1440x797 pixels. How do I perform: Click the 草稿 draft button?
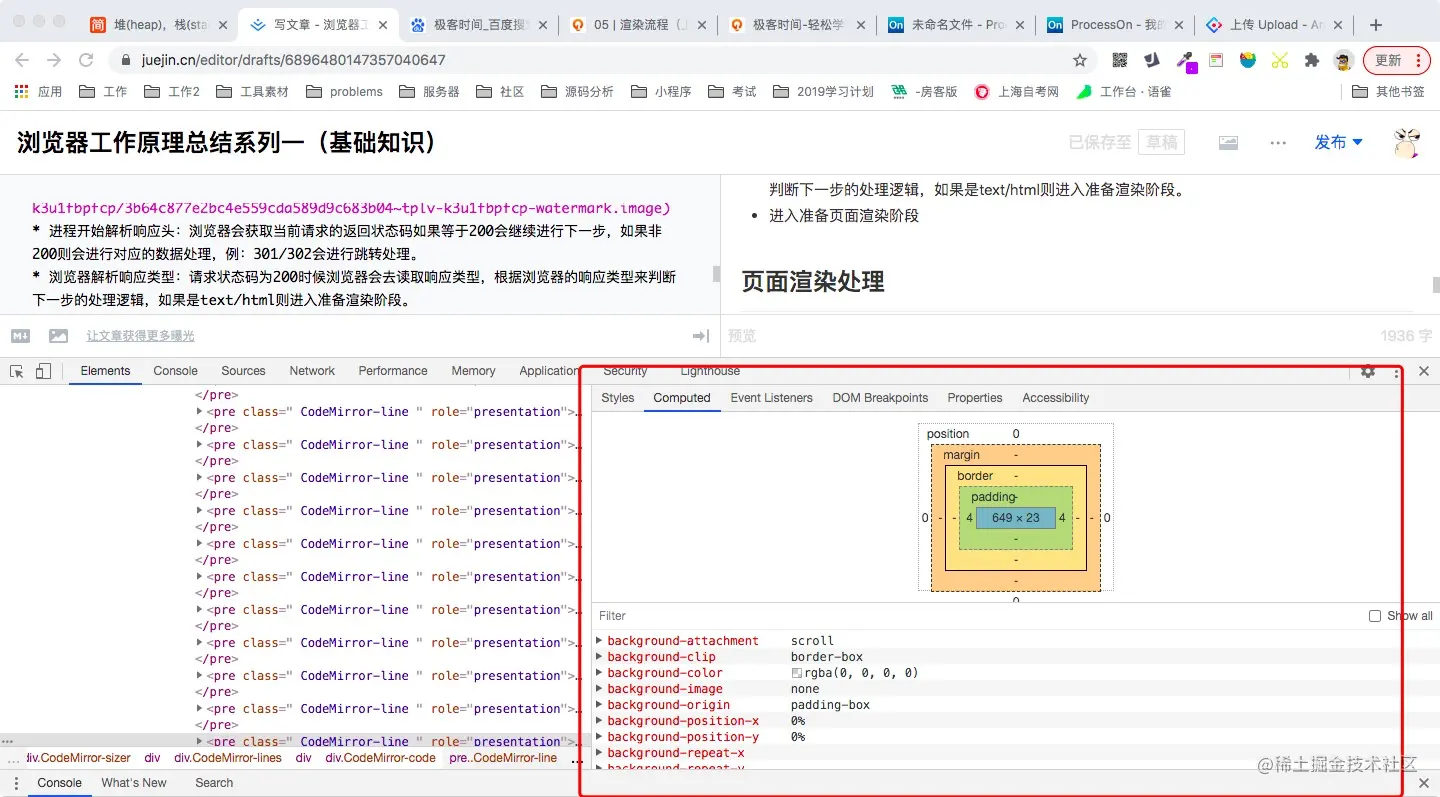point(1161,143)
